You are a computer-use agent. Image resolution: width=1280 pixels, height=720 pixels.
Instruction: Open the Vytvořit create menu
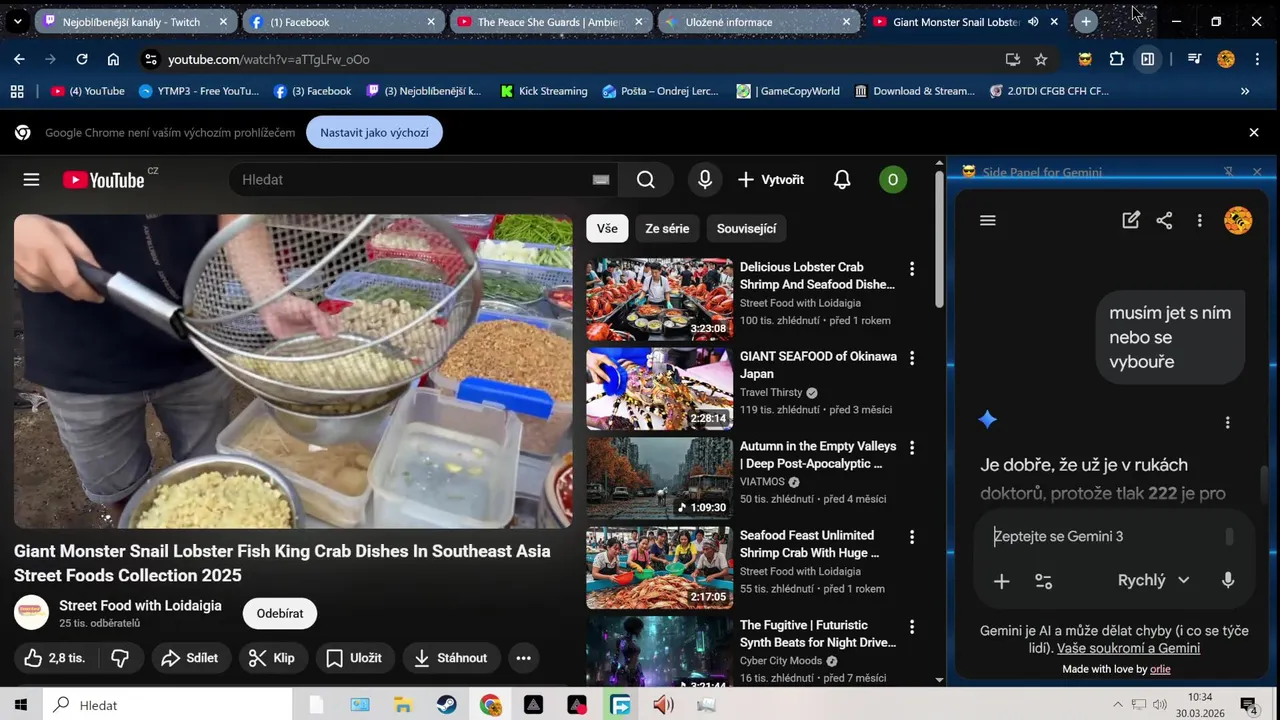point(771,180)
